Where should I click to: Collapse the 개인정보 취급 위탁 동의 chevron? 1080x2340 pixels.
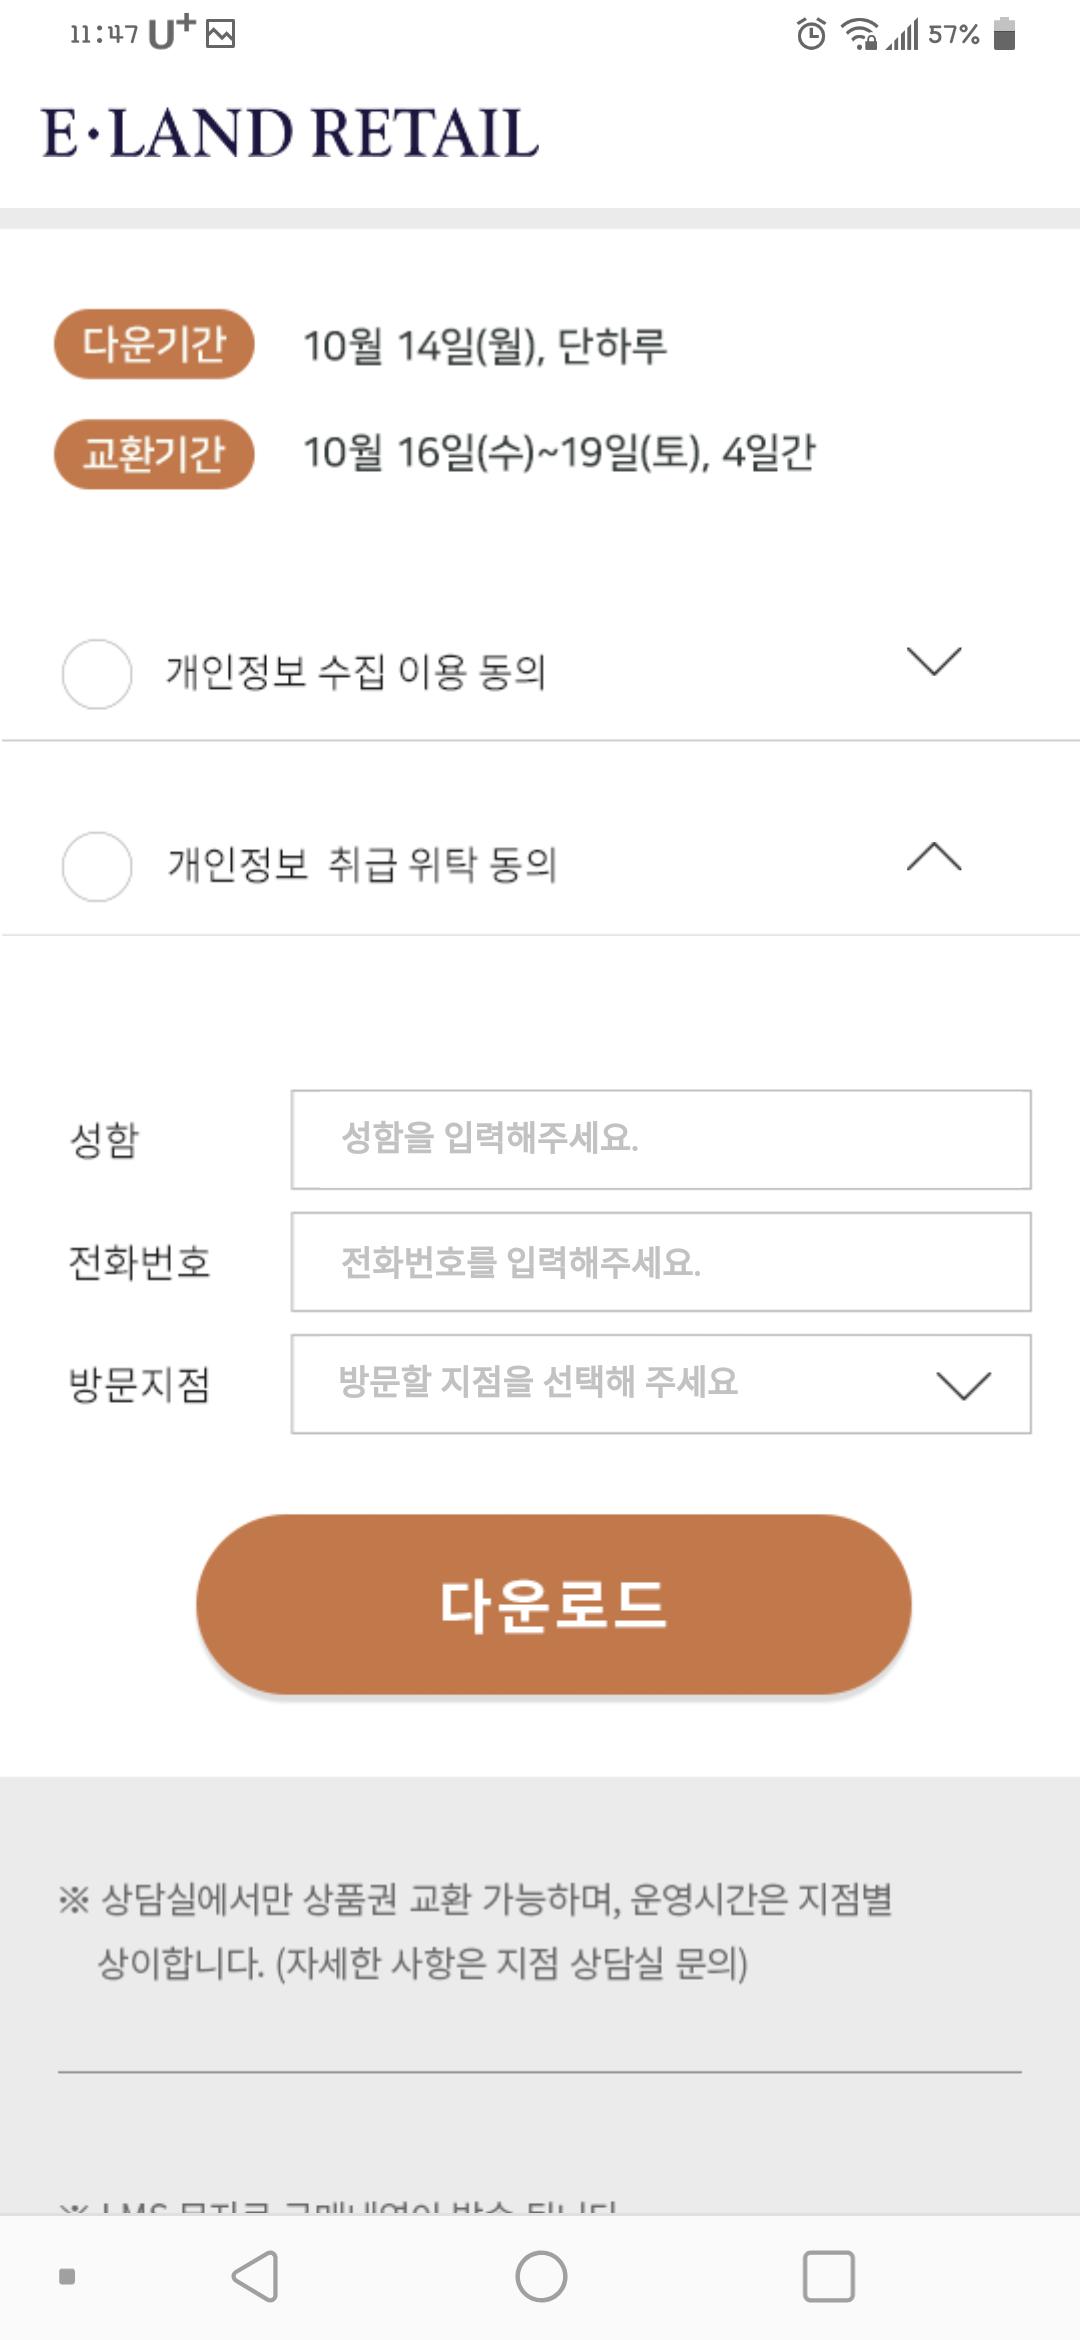[x=933, y=857]
